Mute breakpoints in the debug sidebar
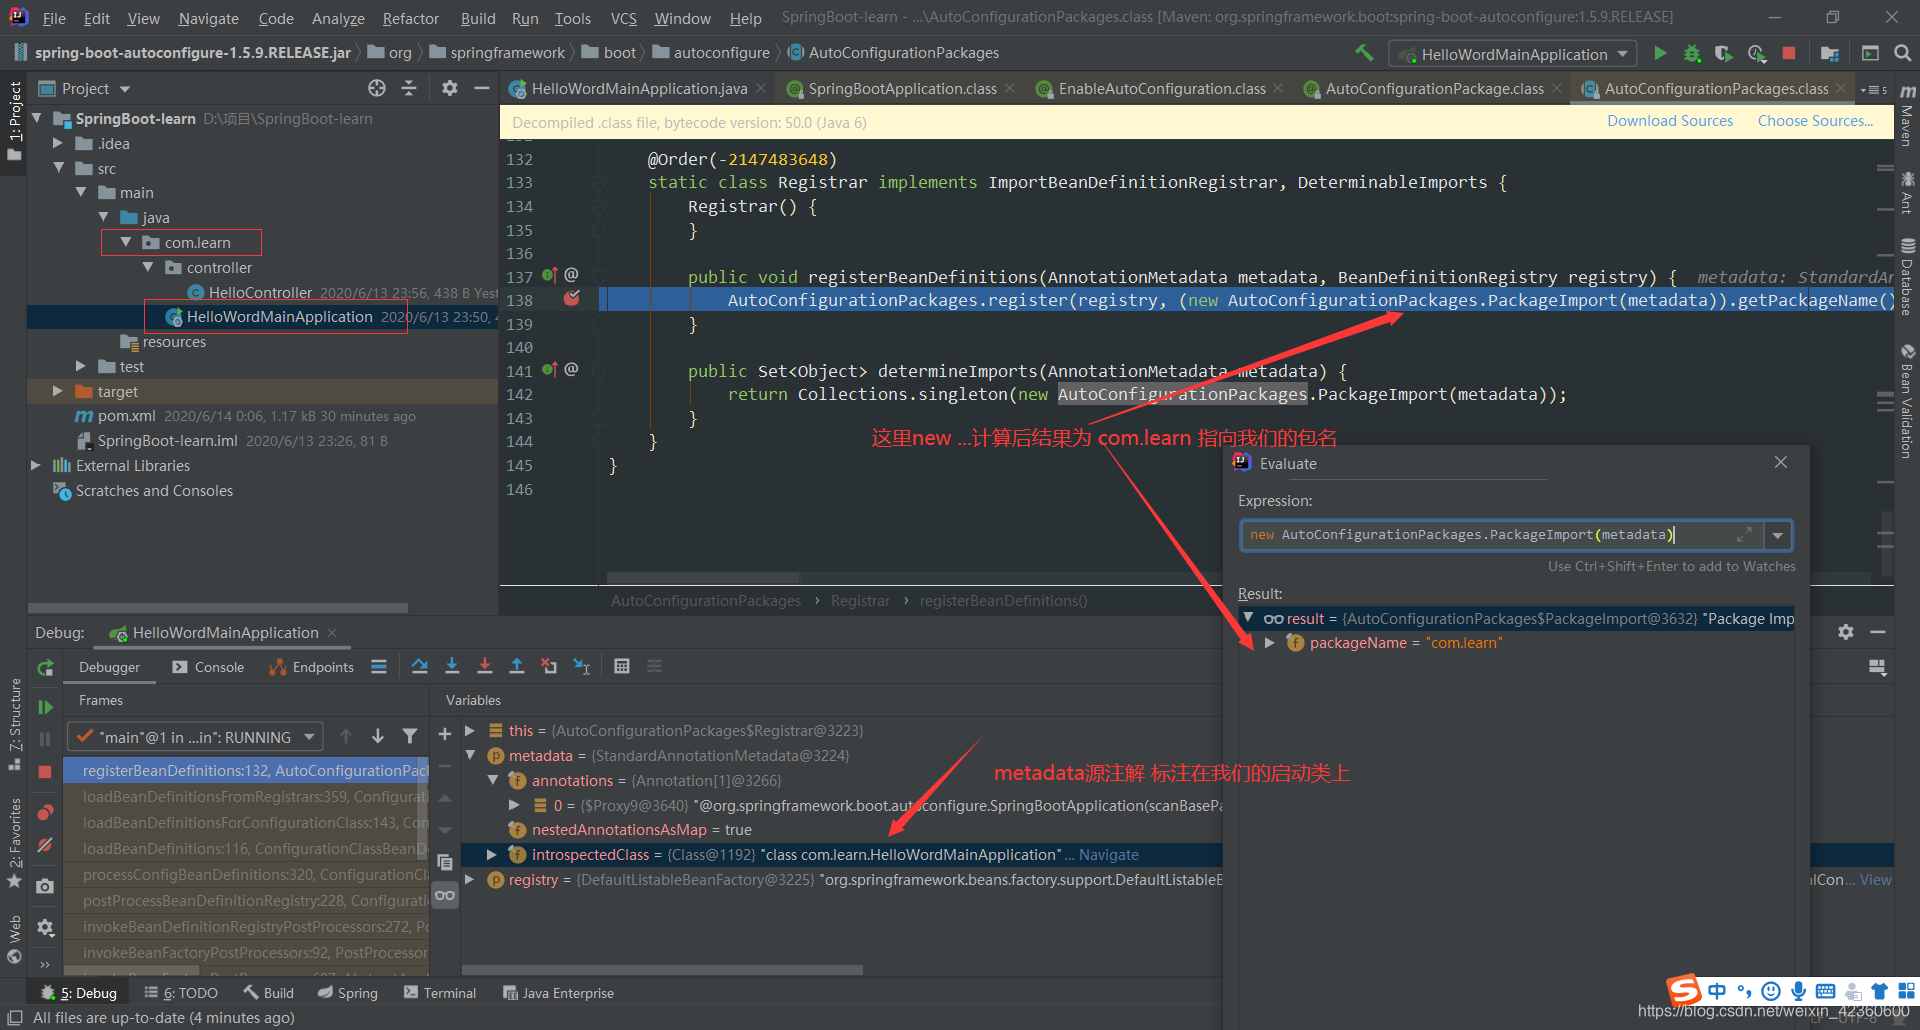This screenshot has width=1920, height=1030. [45, 845]
